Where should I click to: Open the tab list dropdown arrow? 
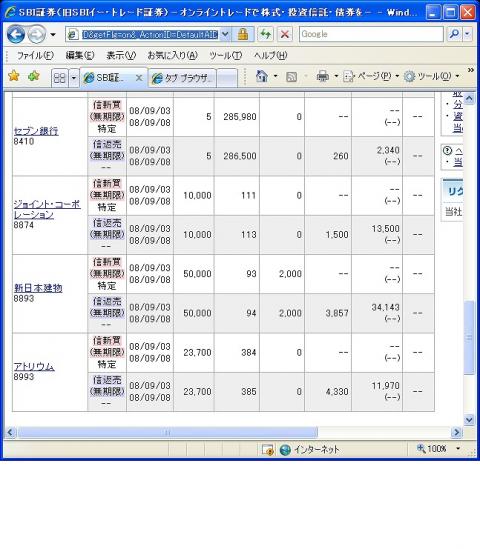(x=74, y=78)
